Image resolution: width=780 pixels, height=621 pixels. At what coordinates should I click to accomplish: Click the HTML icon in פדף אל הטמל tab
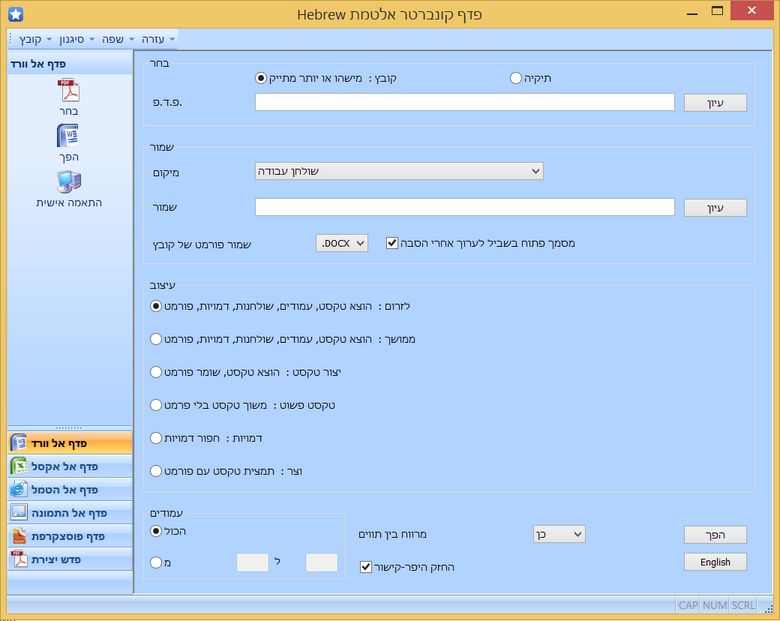coord(19,489)
